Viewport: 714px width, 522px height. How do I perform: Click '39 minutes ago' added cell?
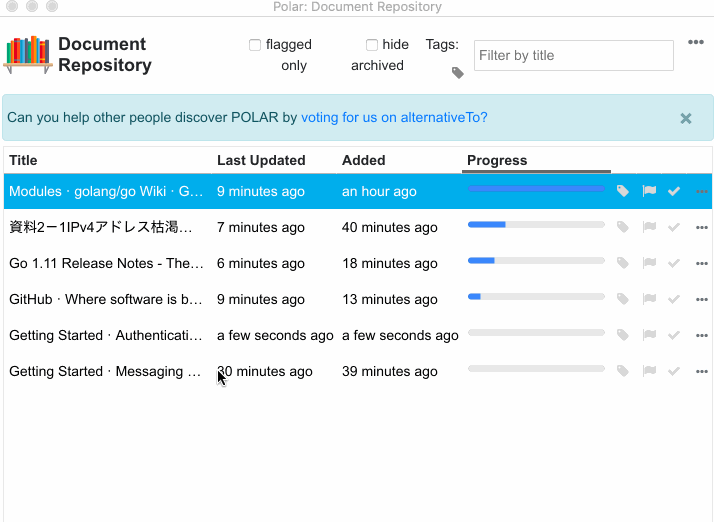(390, 371)
